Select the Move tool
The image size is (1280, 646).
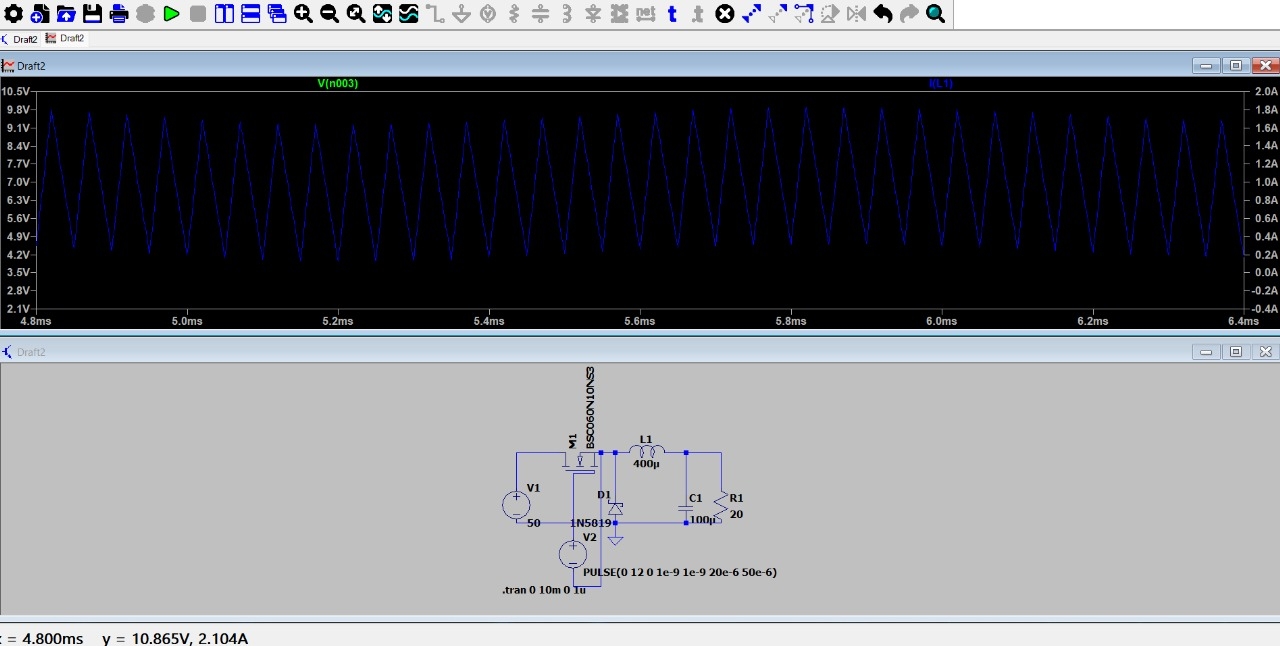click(x=777, y=14)
